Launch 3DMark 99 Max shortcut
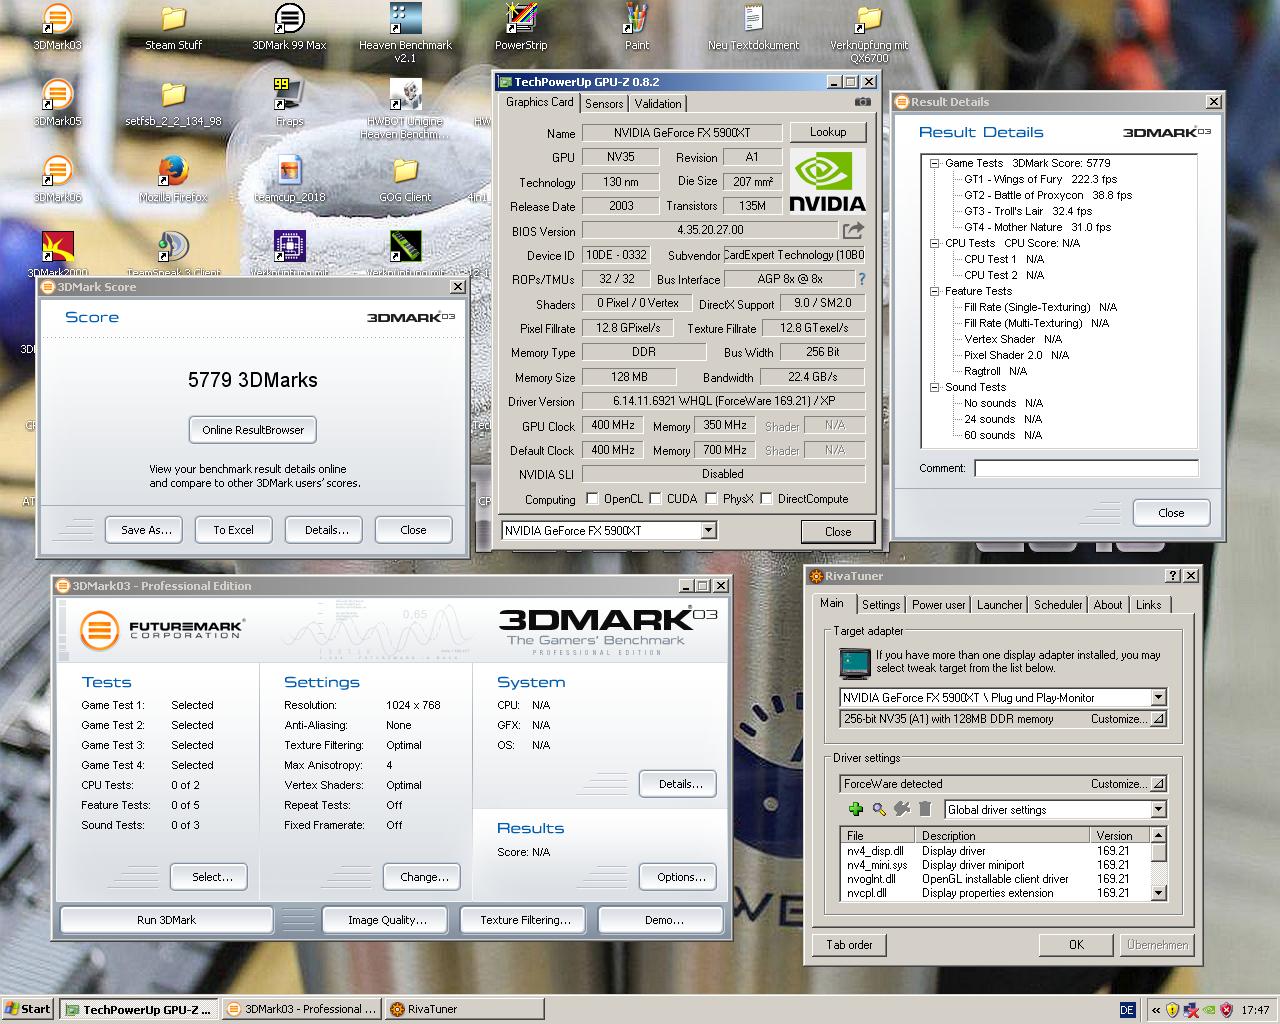Image resolution: width=1280 pixels, height=1024 pixels. tap(289, 27)
